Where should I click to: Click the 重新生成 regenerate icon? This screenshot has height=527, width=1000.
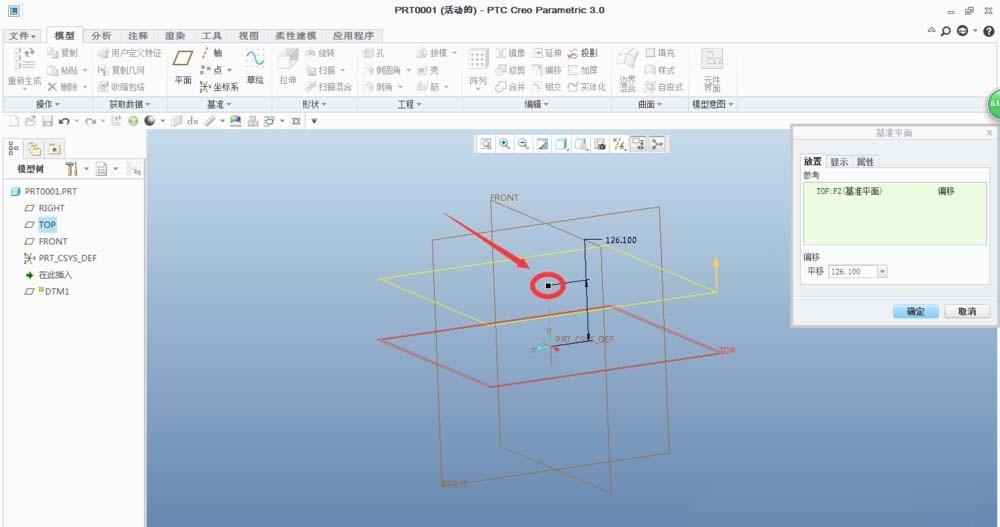[x=24, y=67]
